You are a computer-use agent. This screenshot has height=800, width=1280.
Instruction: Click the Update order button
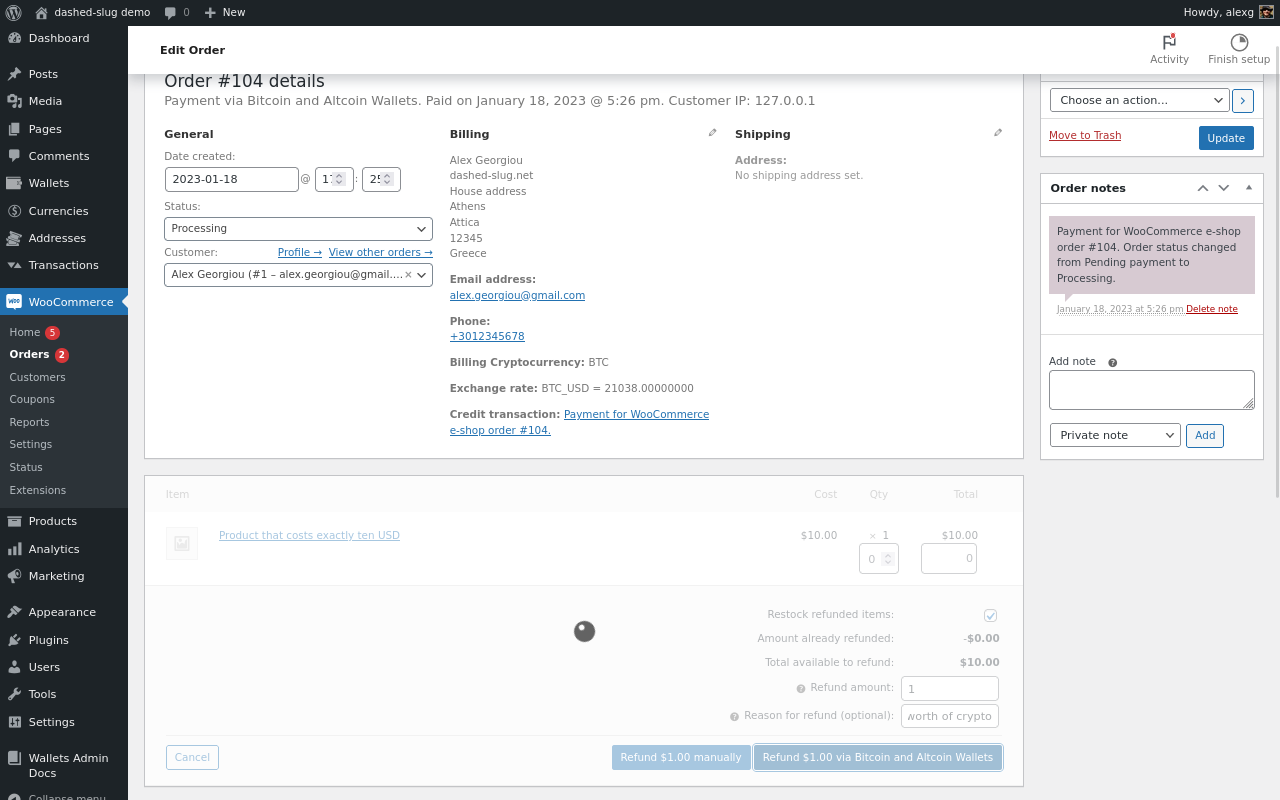(1226, 138)
